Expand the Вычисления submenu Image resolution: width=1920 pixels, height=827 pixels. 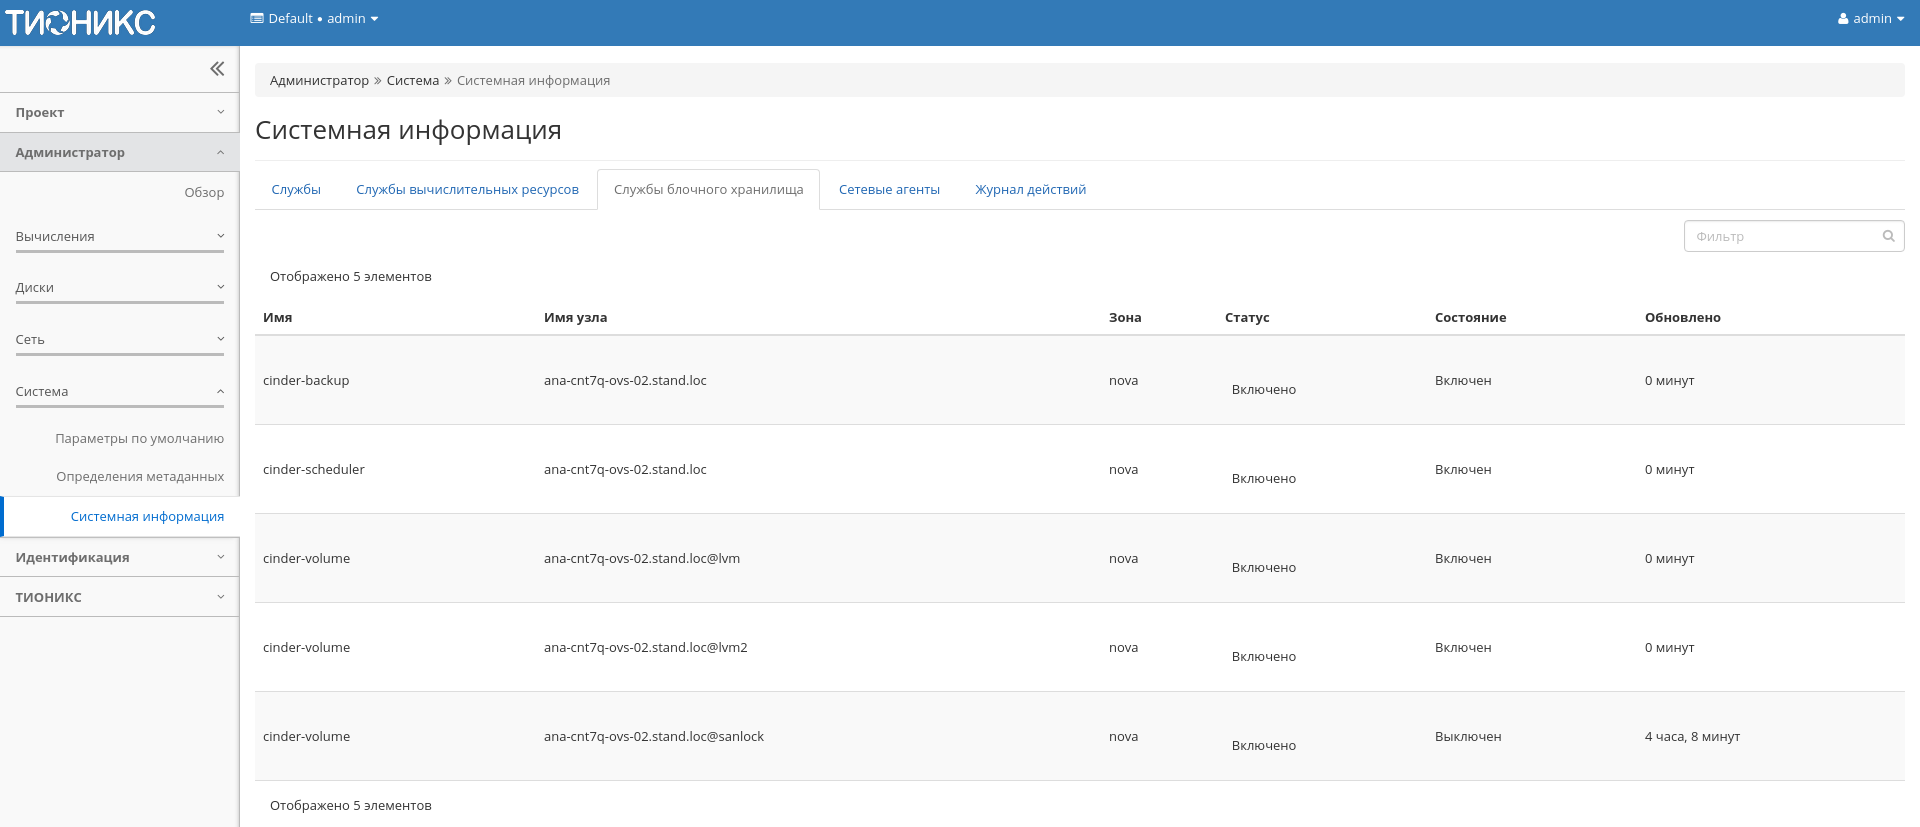tap(119, 237)
